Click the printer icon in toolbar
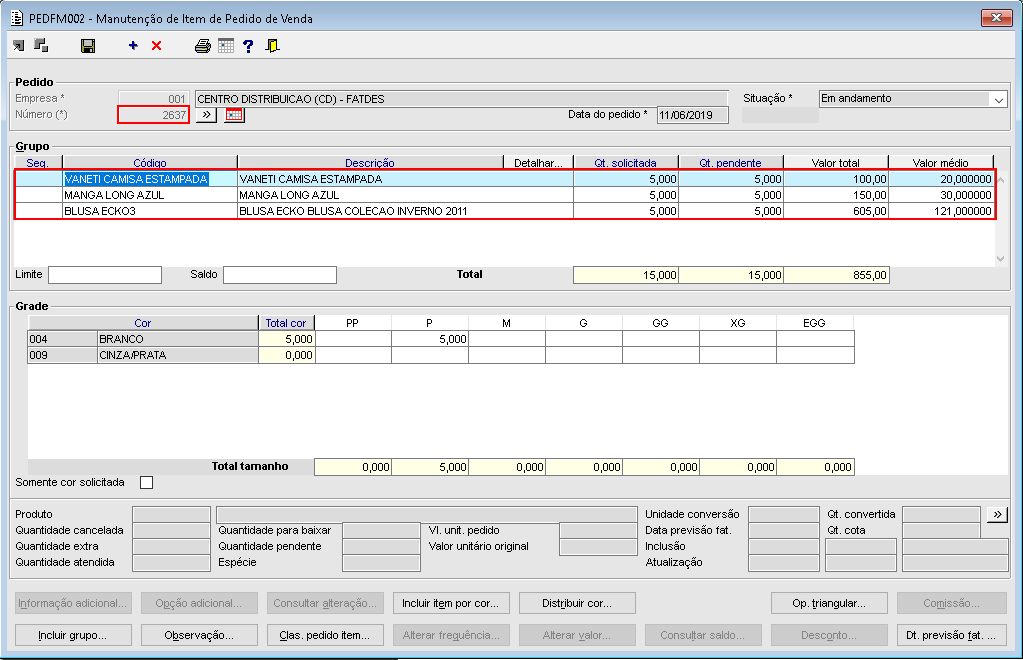1023x660 pixels. click(203, 45)
